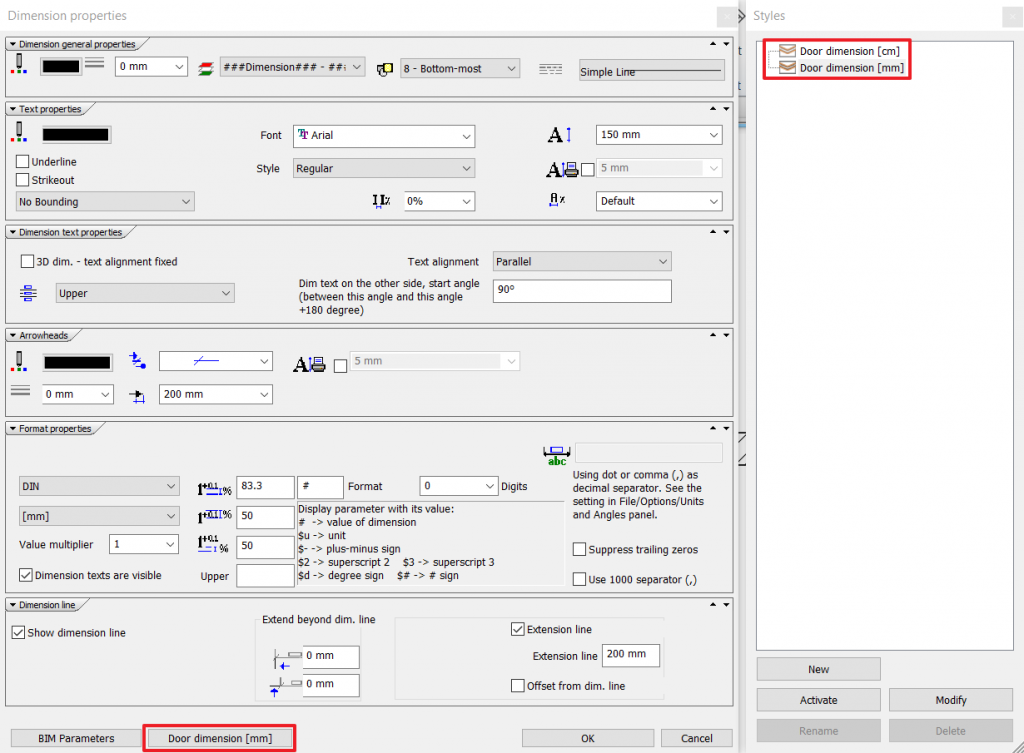
Task: Click the dimension text position icon beside Upper
Action: pos(28,294)
